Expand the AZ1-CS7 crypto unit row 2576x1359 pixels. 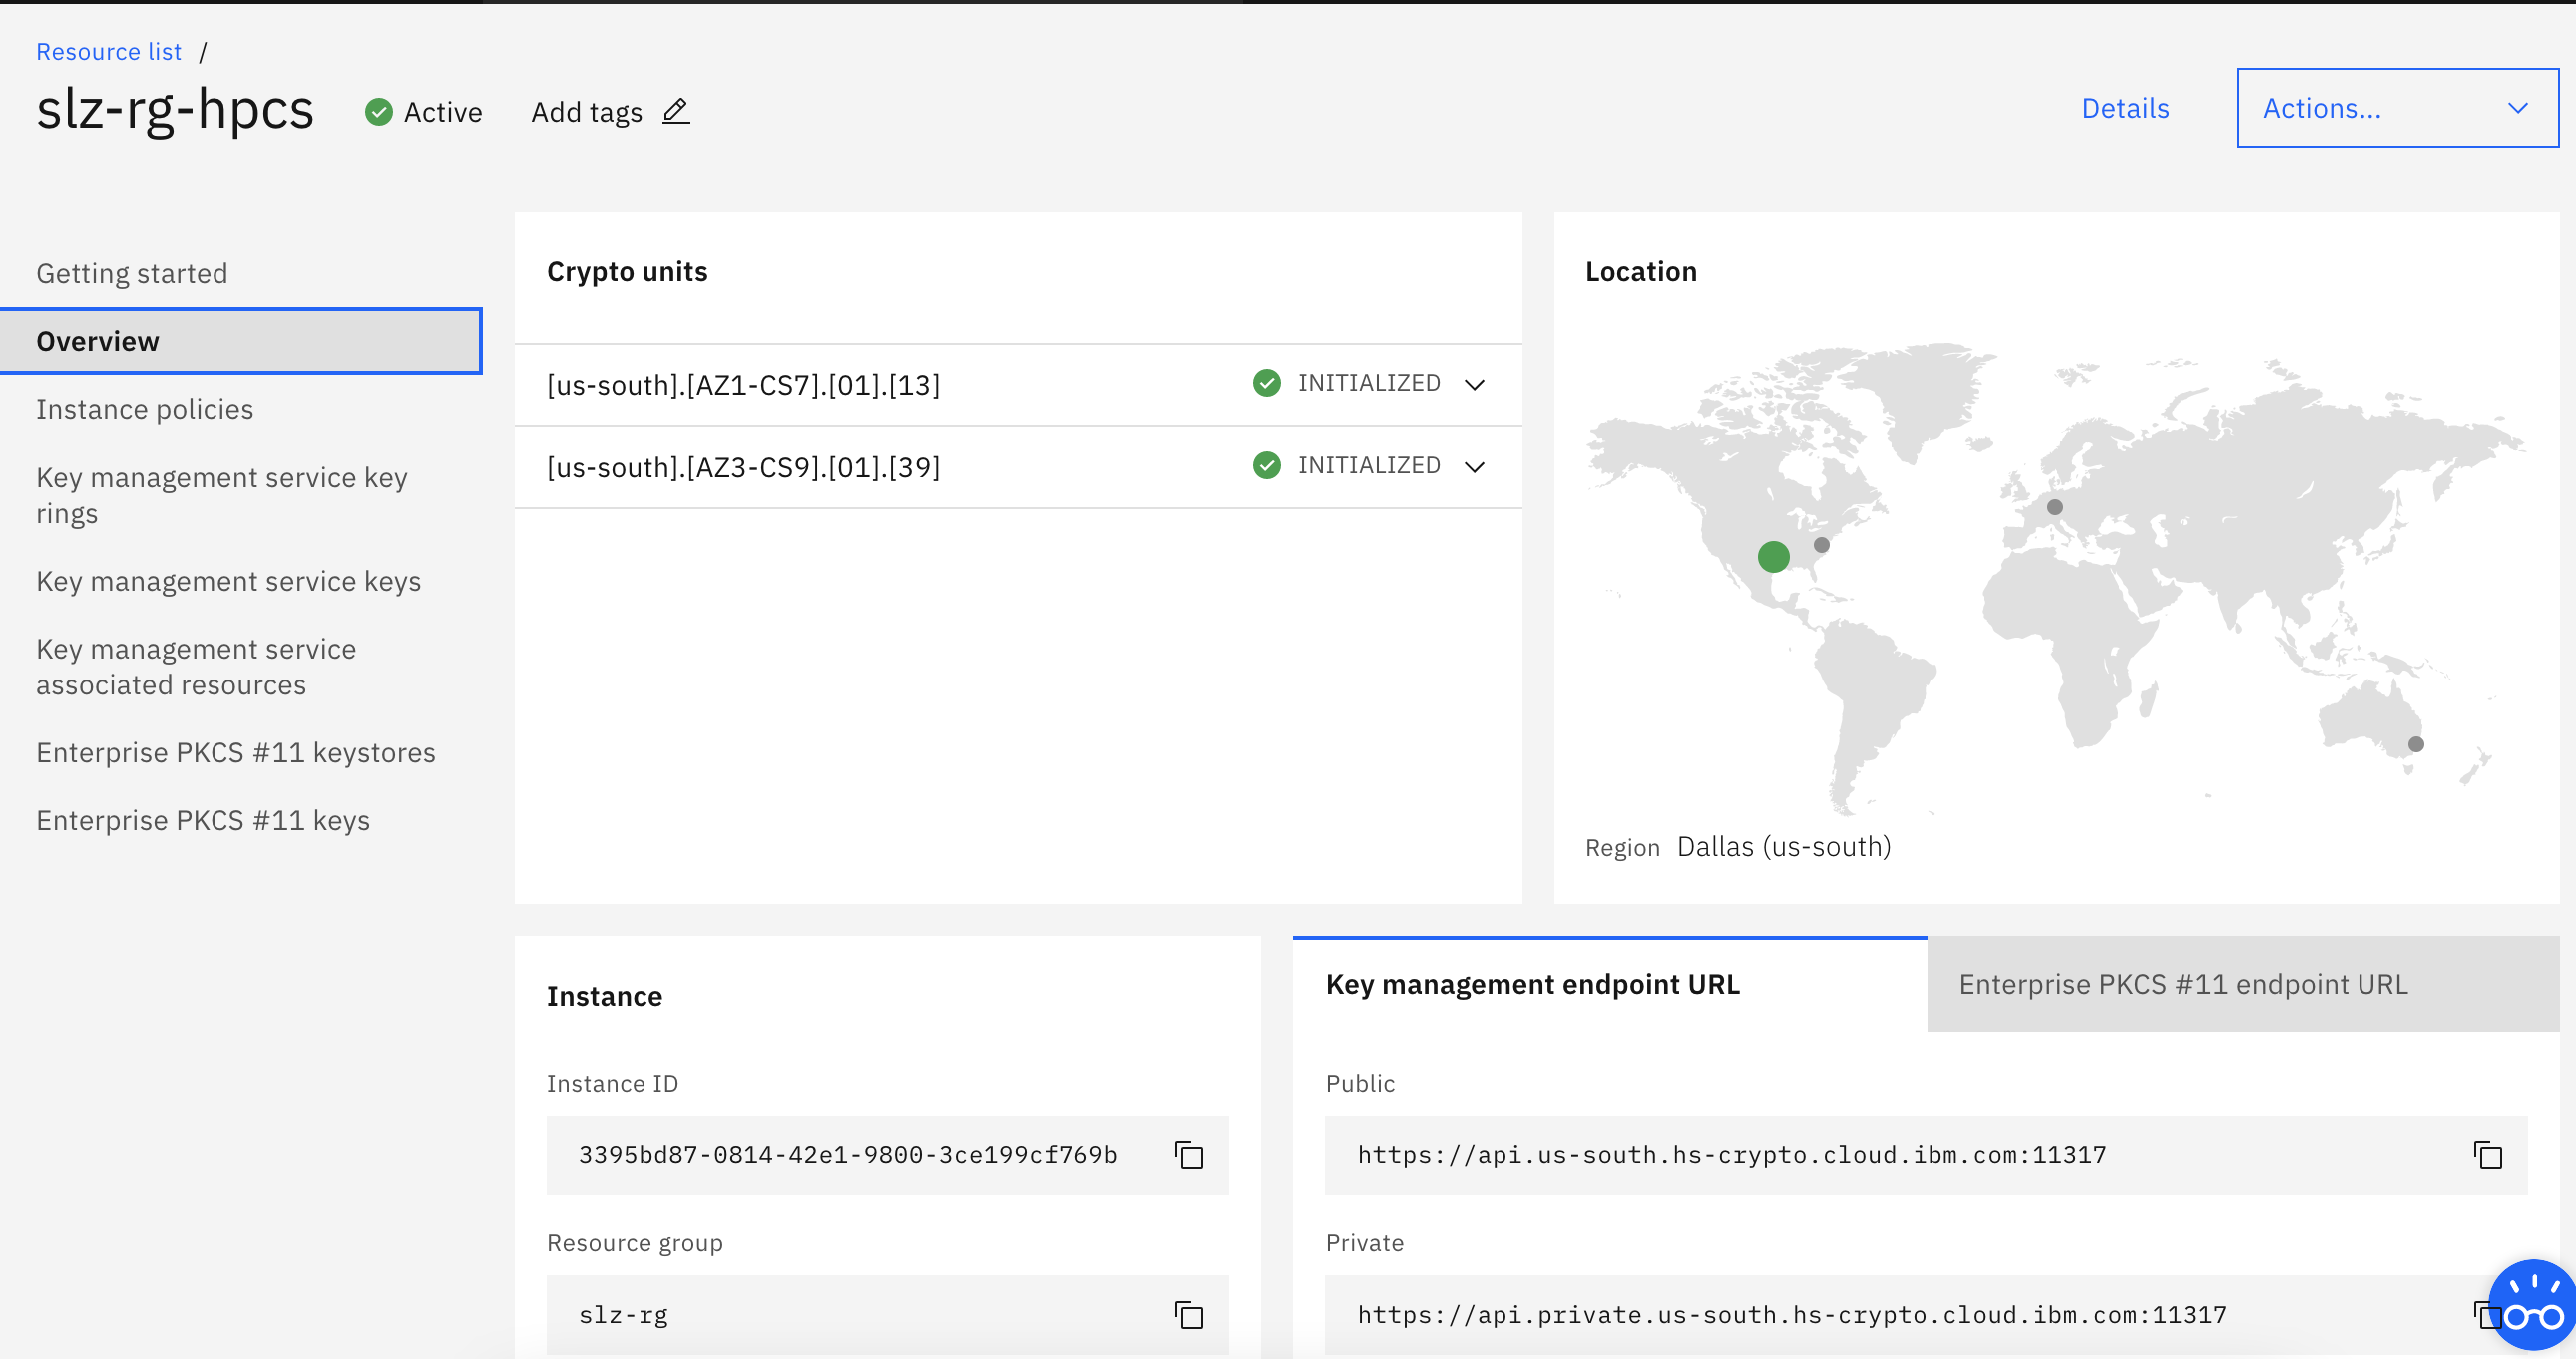1474,385
